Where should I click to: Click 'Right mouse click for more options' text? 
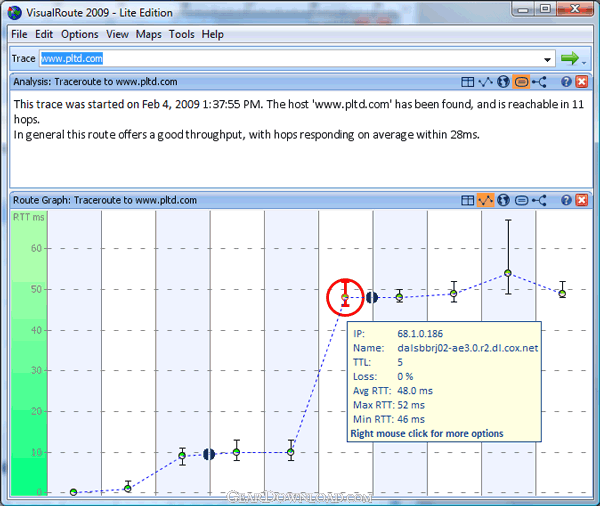[x=427, y=434]
